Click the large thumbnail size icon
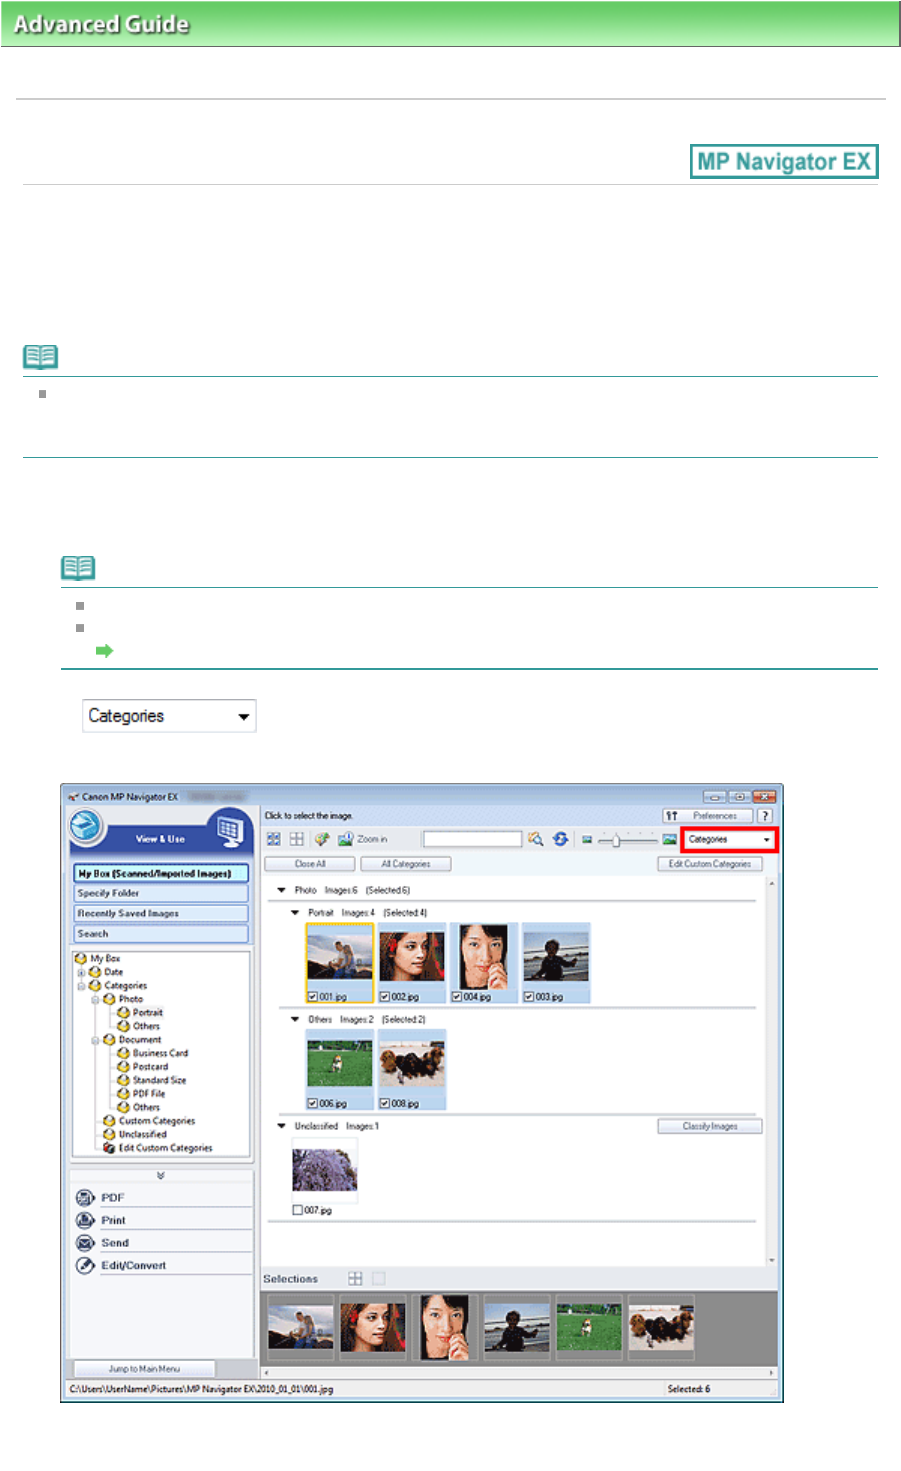 [669, 839]
